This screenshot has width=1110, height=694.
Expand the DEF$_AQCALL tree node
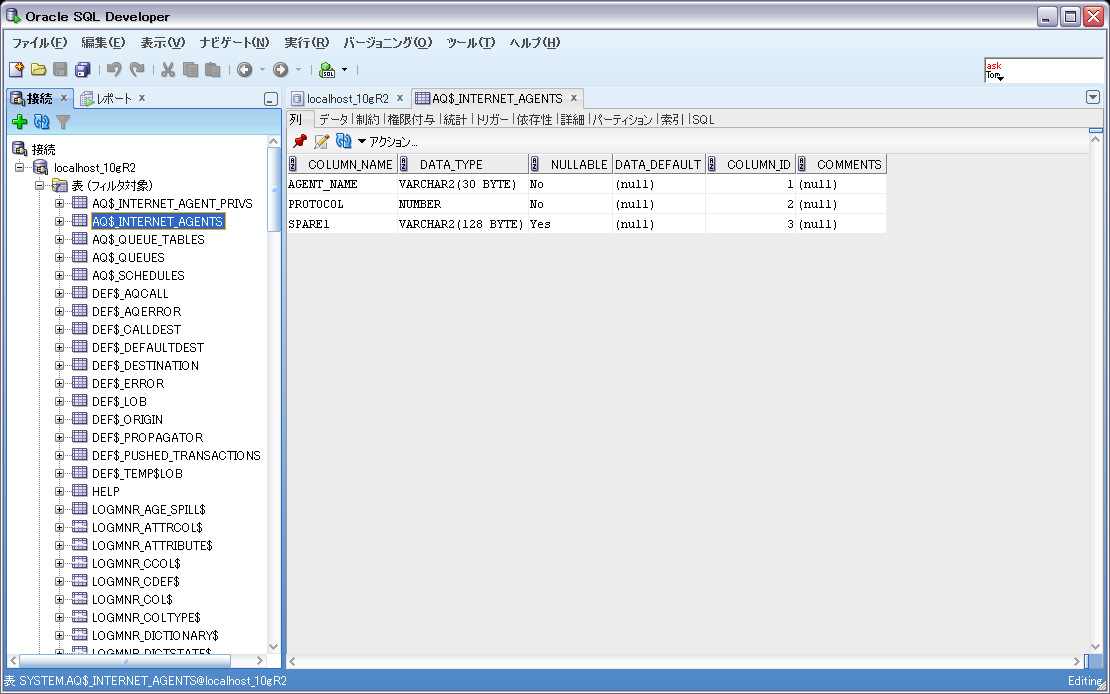(x=59, y=294)
